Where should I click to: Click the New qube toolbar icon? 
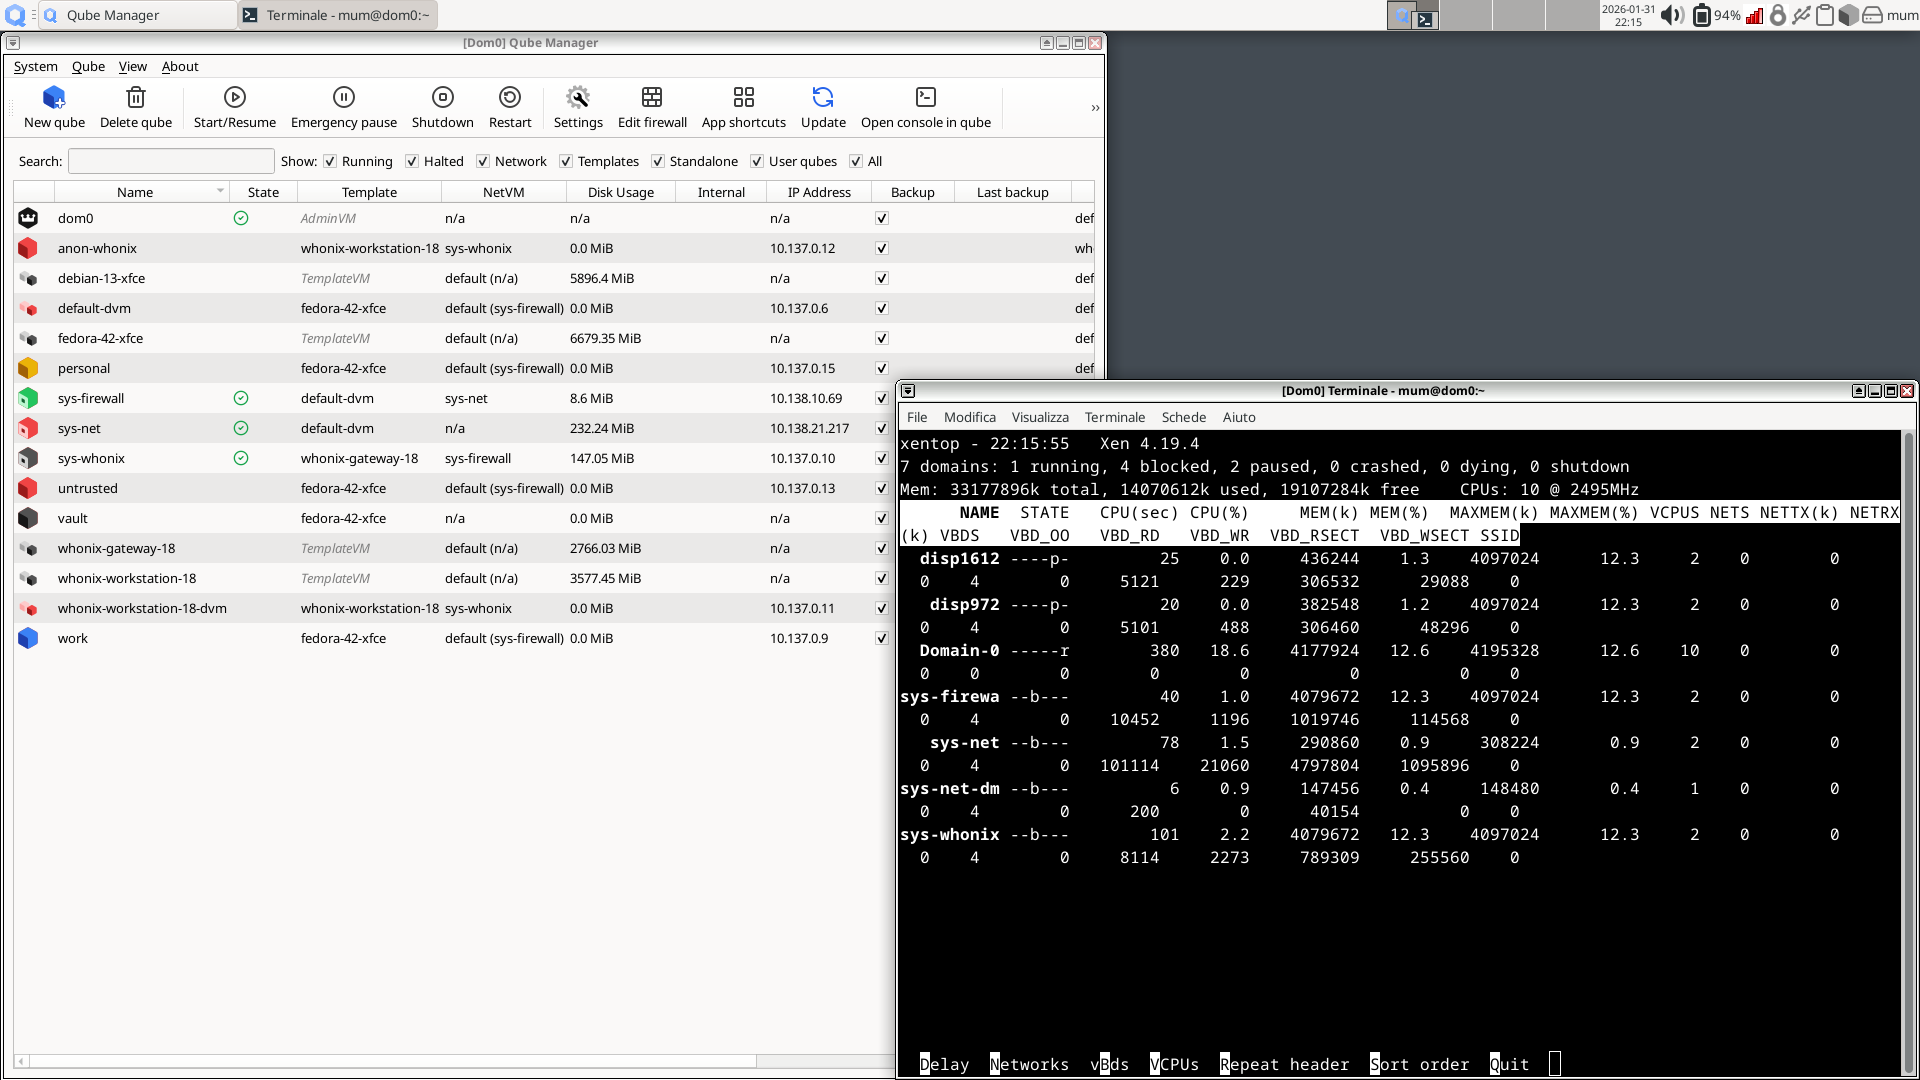click(54, 97)
